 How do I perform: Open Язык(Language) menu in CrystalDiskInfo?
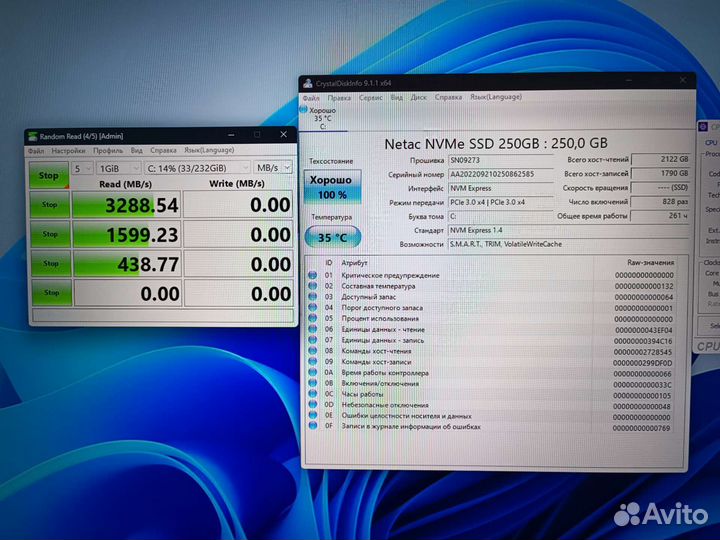[496, 97]
